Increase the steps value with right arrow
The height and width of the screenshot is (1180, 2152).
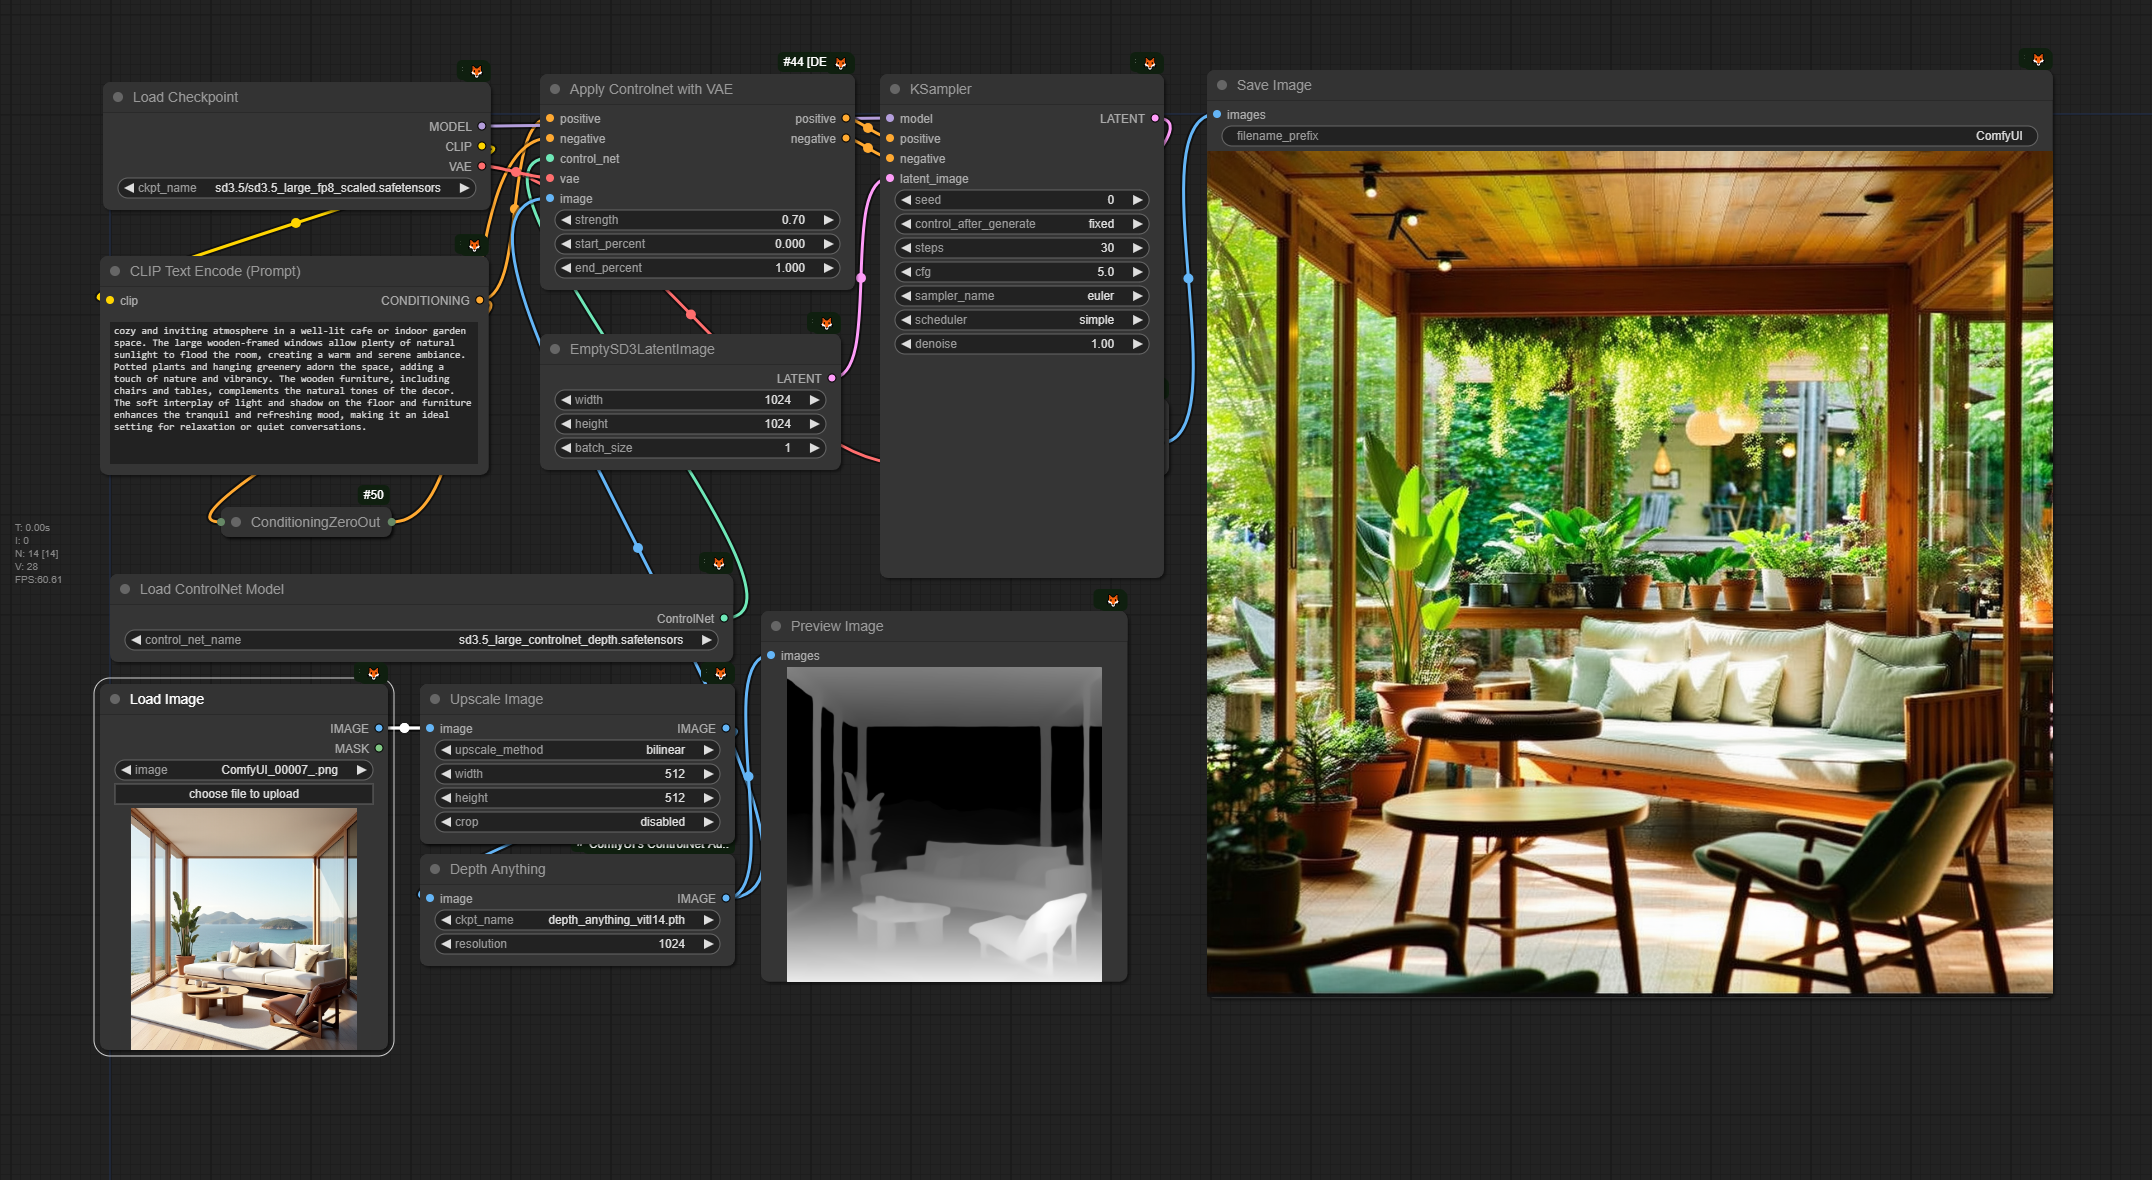click(1137, 248)
